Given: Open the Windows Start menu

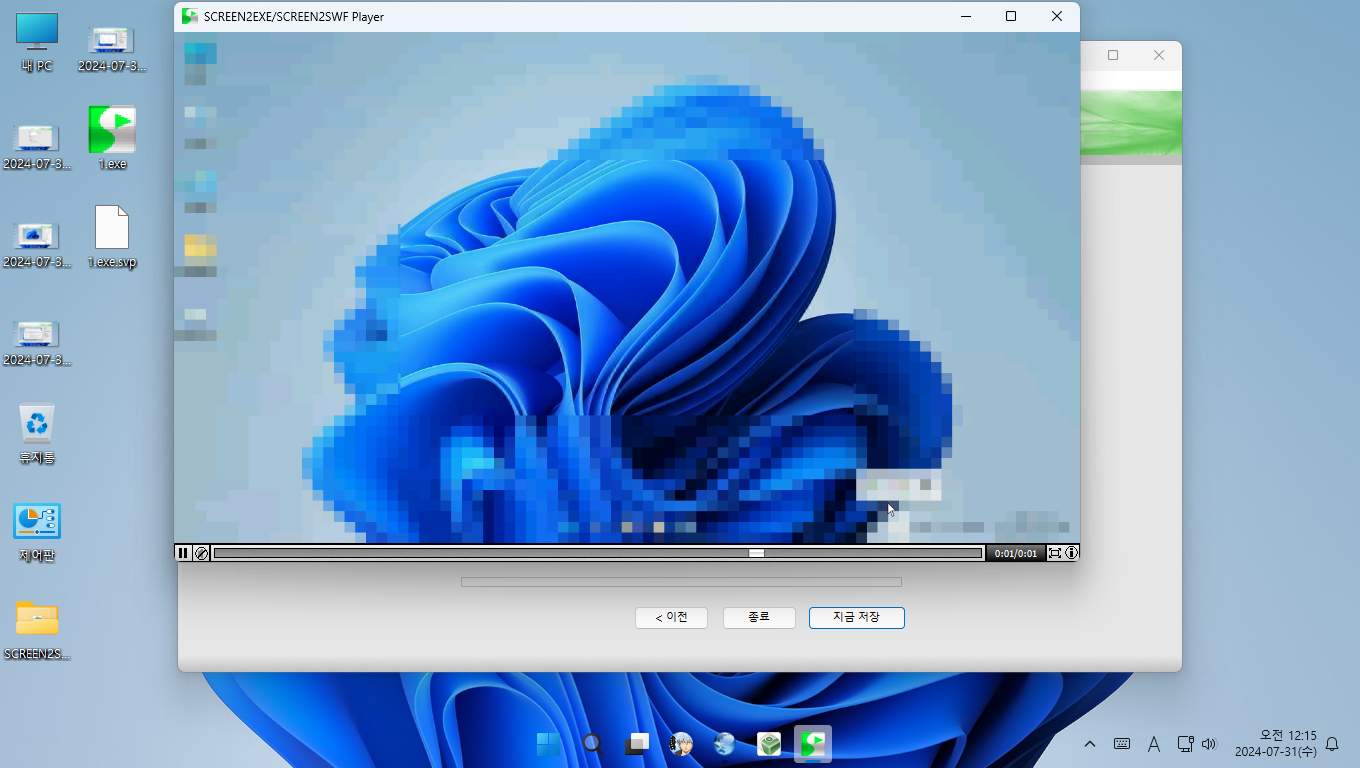Looking at the screenshot, I should [x=548, y=743].
